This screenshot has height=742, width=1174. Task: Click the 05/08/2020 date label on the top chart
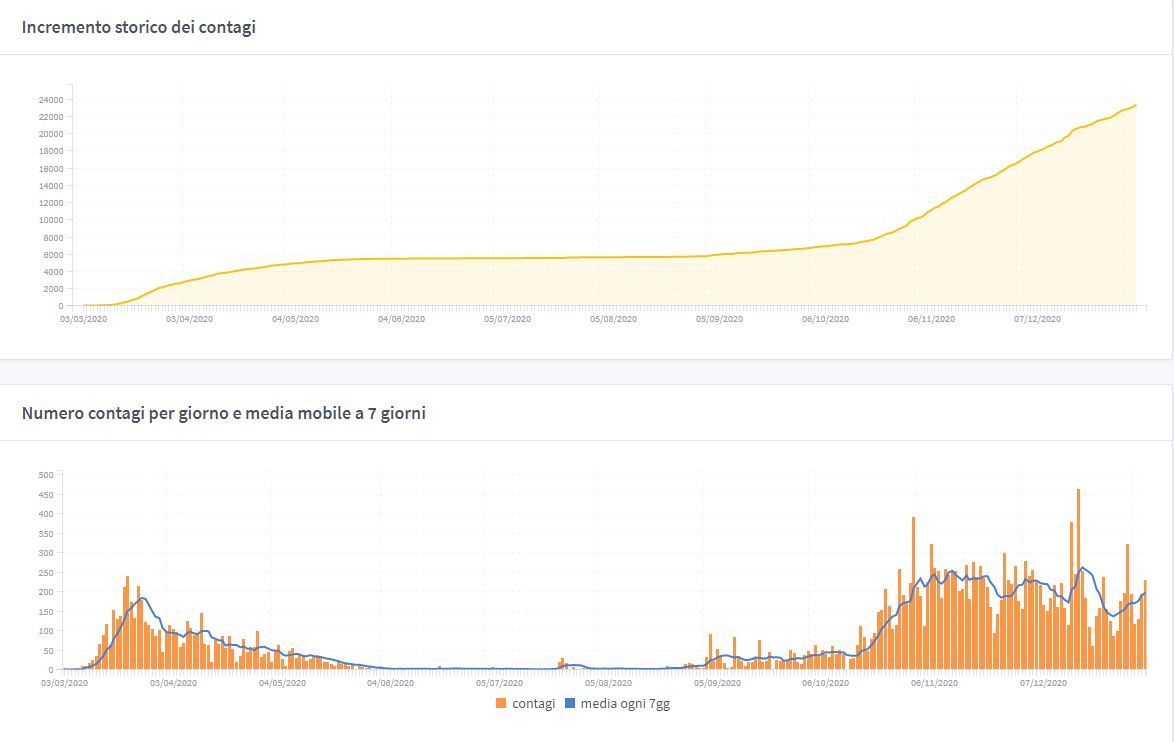coord(613,320)
